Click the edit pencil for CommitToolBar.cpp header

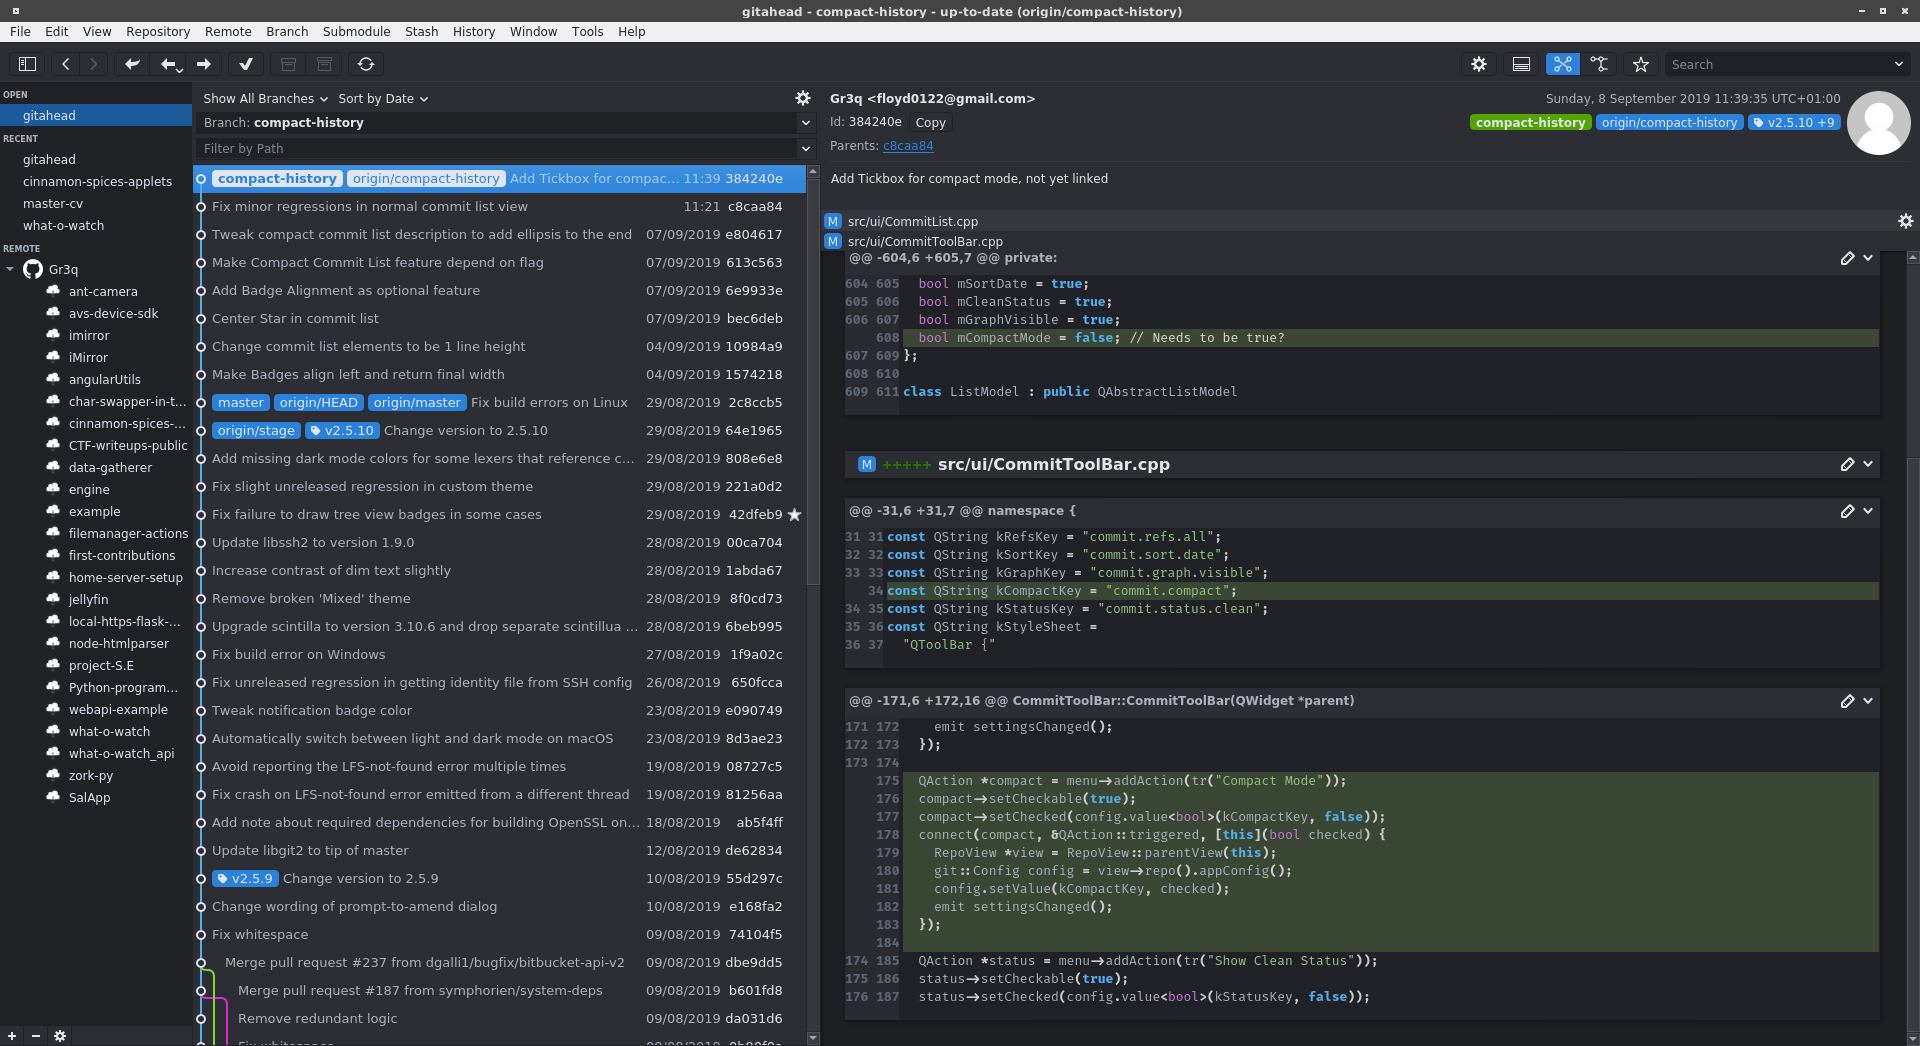coord(1847,464)
